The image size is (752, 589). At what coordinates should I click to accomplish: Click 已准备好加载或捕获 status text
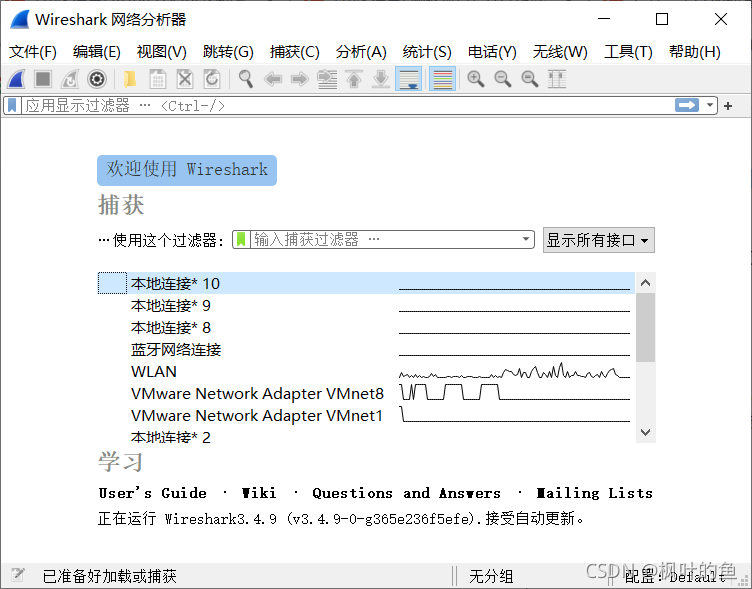(109, 576)
